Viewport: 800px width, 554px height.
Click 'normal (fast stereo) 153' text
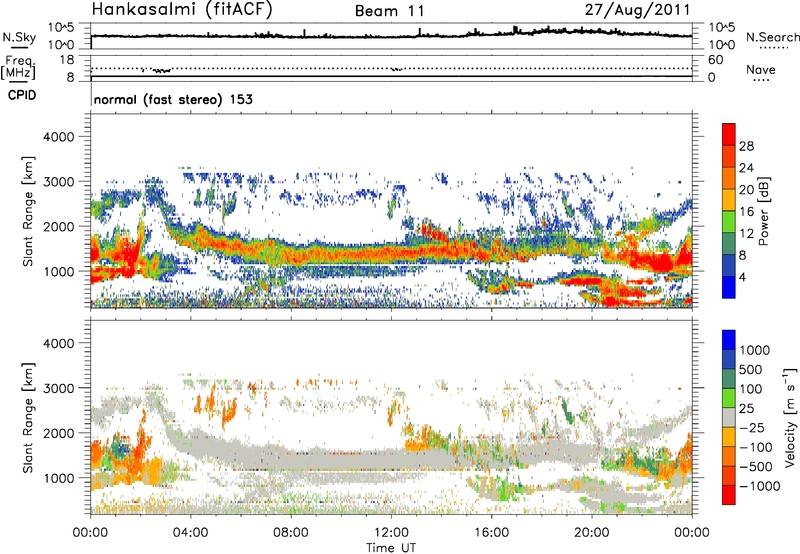point(173,99)
